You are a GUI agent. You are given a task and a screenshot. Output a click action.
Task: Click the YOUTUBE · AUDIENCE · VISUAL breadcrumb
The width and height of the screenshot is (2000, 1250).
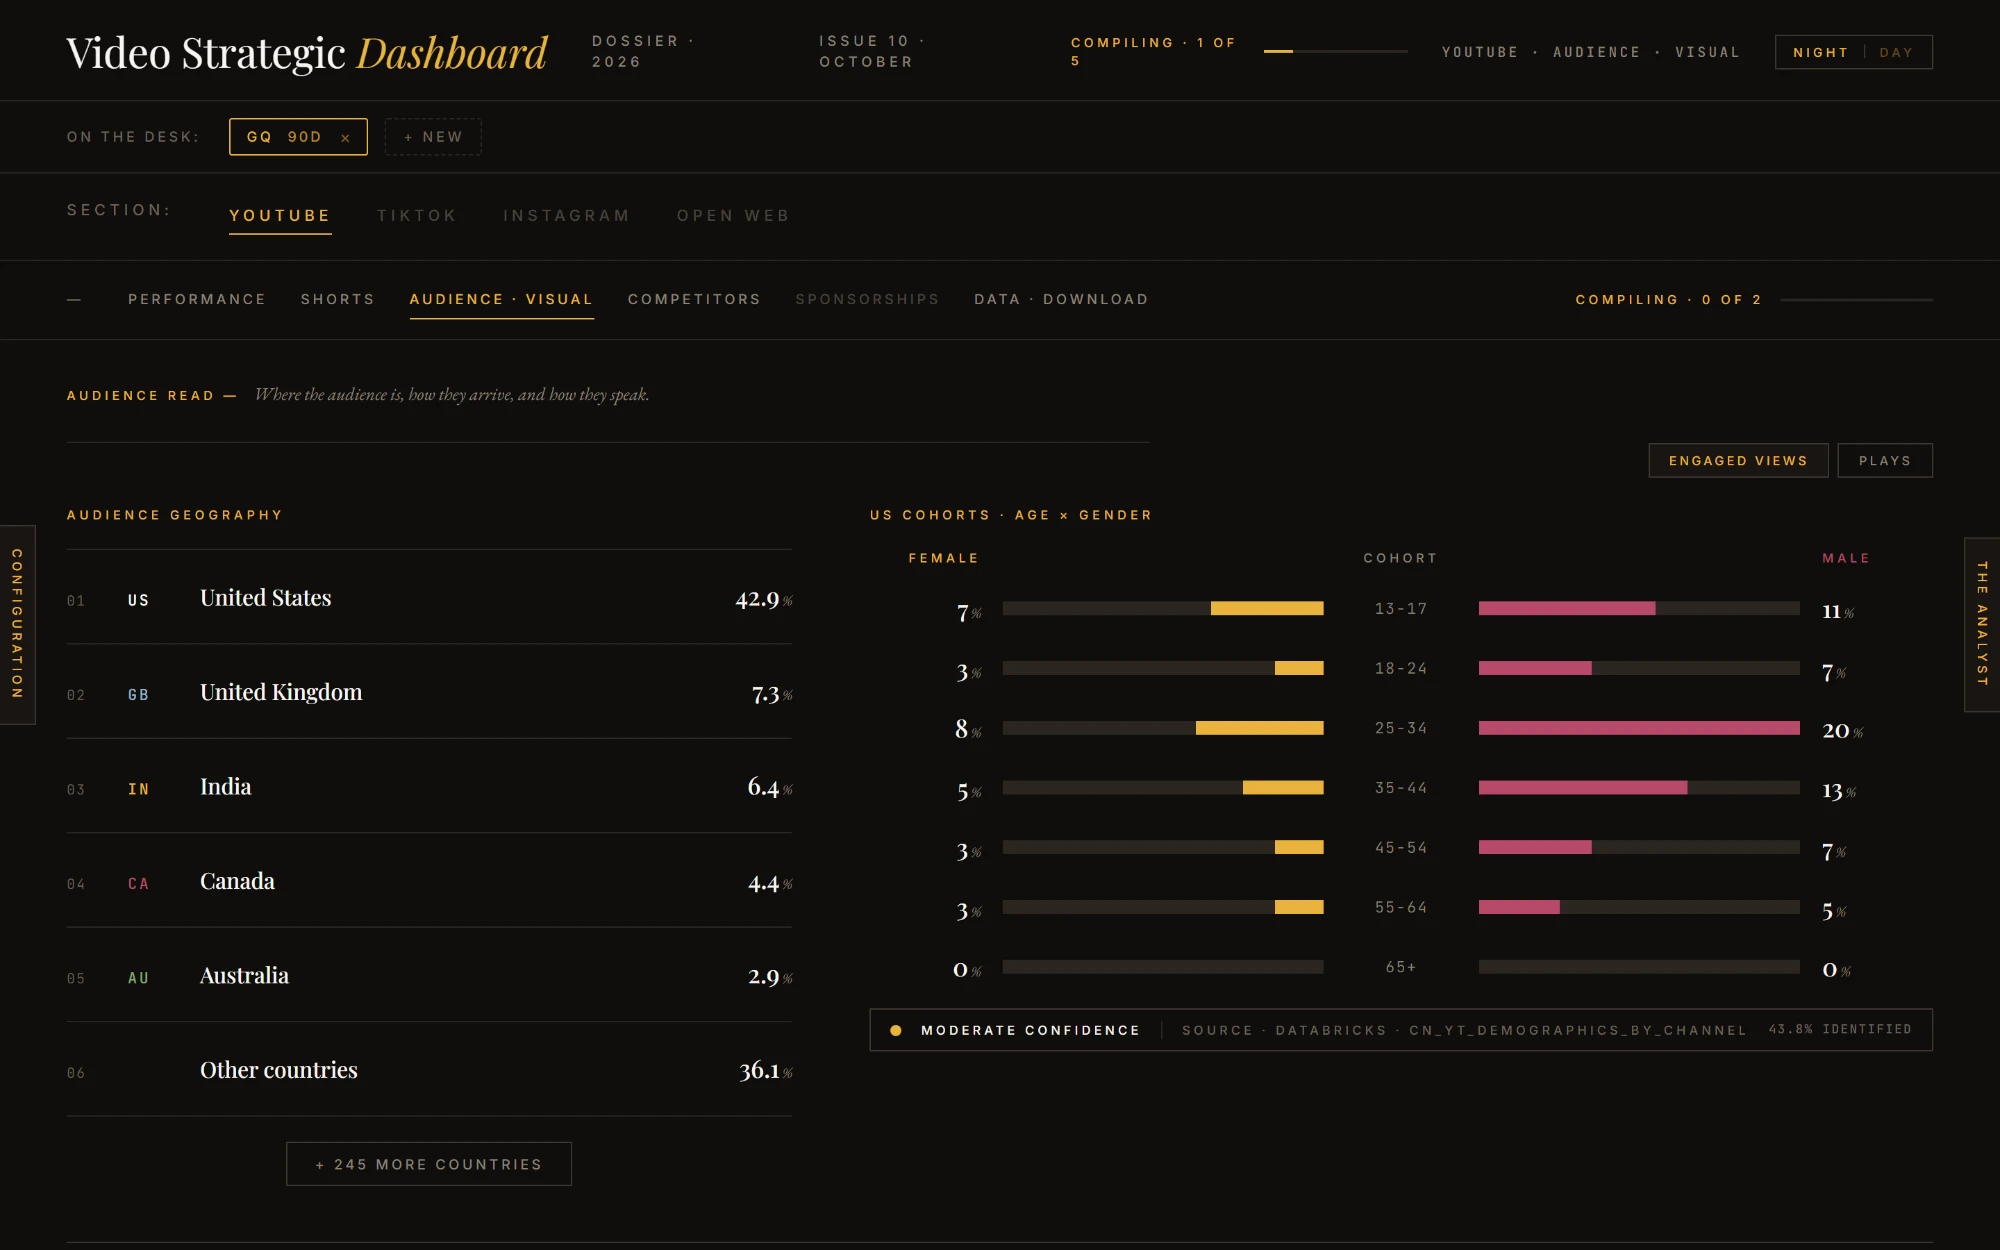click(1590, 52)
